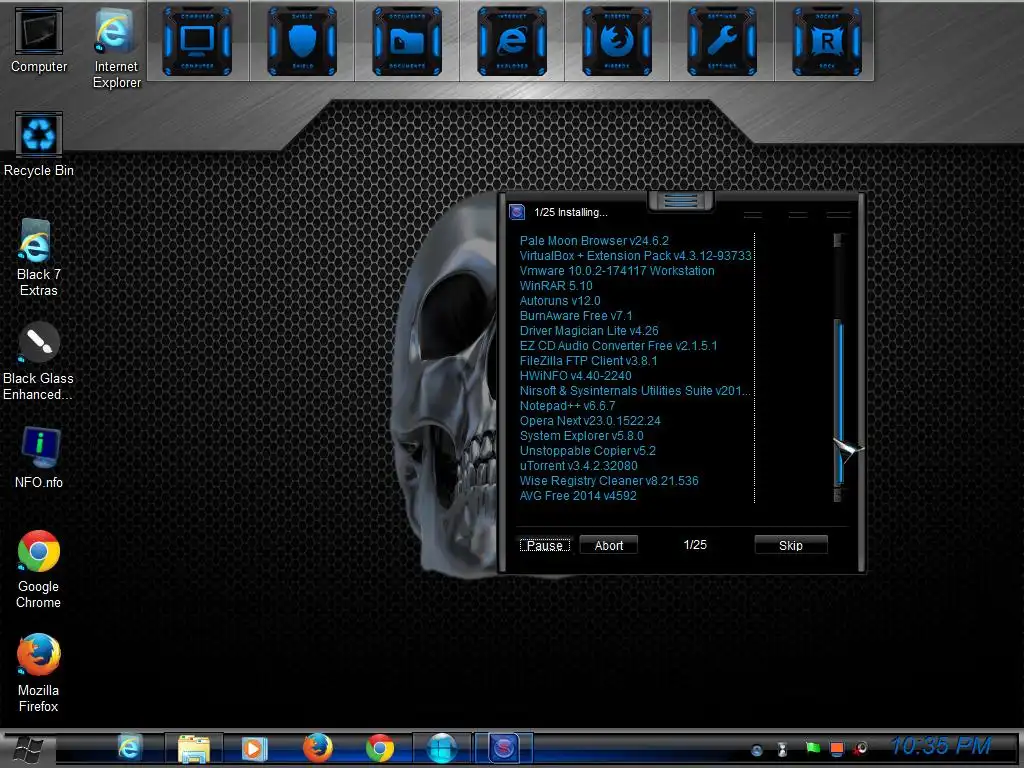This screenshot has height=768, width=1024.
Task: Open media player from the taskbar
Action: click(x=254, y=748)
